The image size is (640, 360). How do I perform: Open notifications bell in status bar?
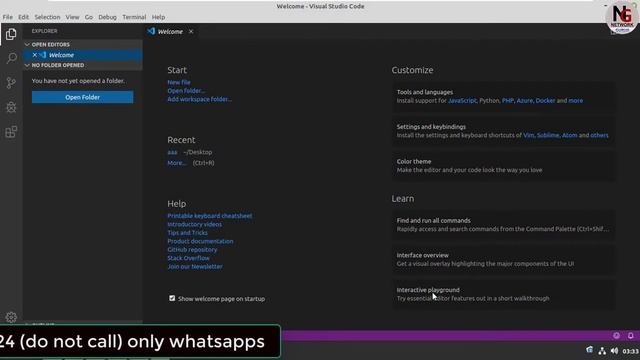point(630,336)
